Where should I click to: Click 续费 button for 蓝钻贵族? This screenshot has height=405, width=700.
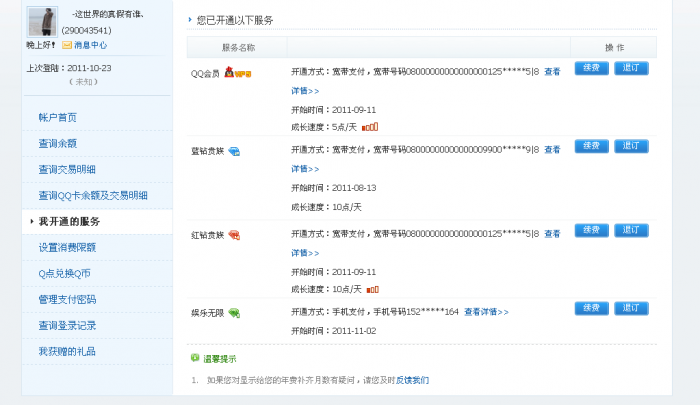[592, 146]
